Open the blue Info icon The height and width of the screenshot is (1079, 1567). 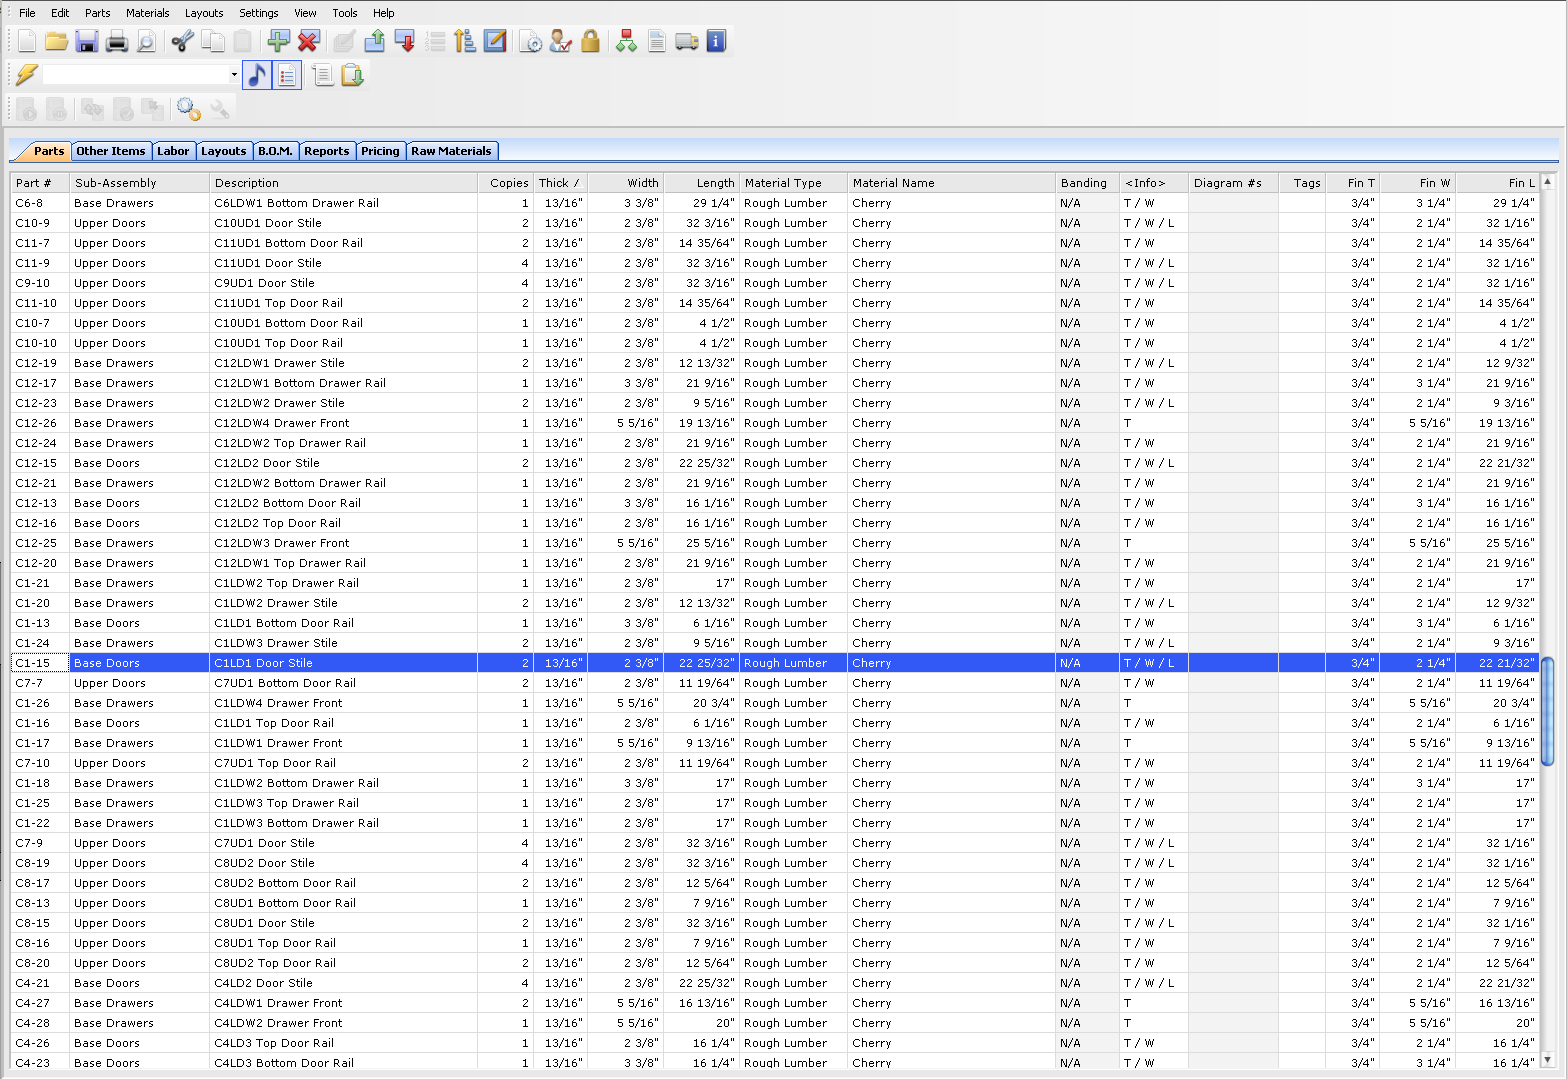pyautogui.click(x=716, y=41)
